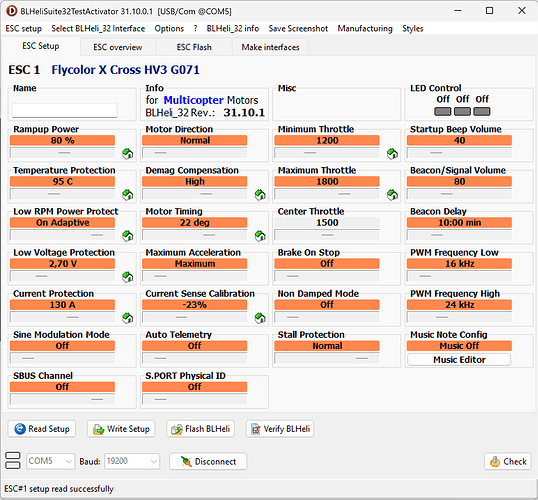Adjust the Rampup Power slider
The image size is (538, 500).
pyautogui.click(x=62, y=153)
